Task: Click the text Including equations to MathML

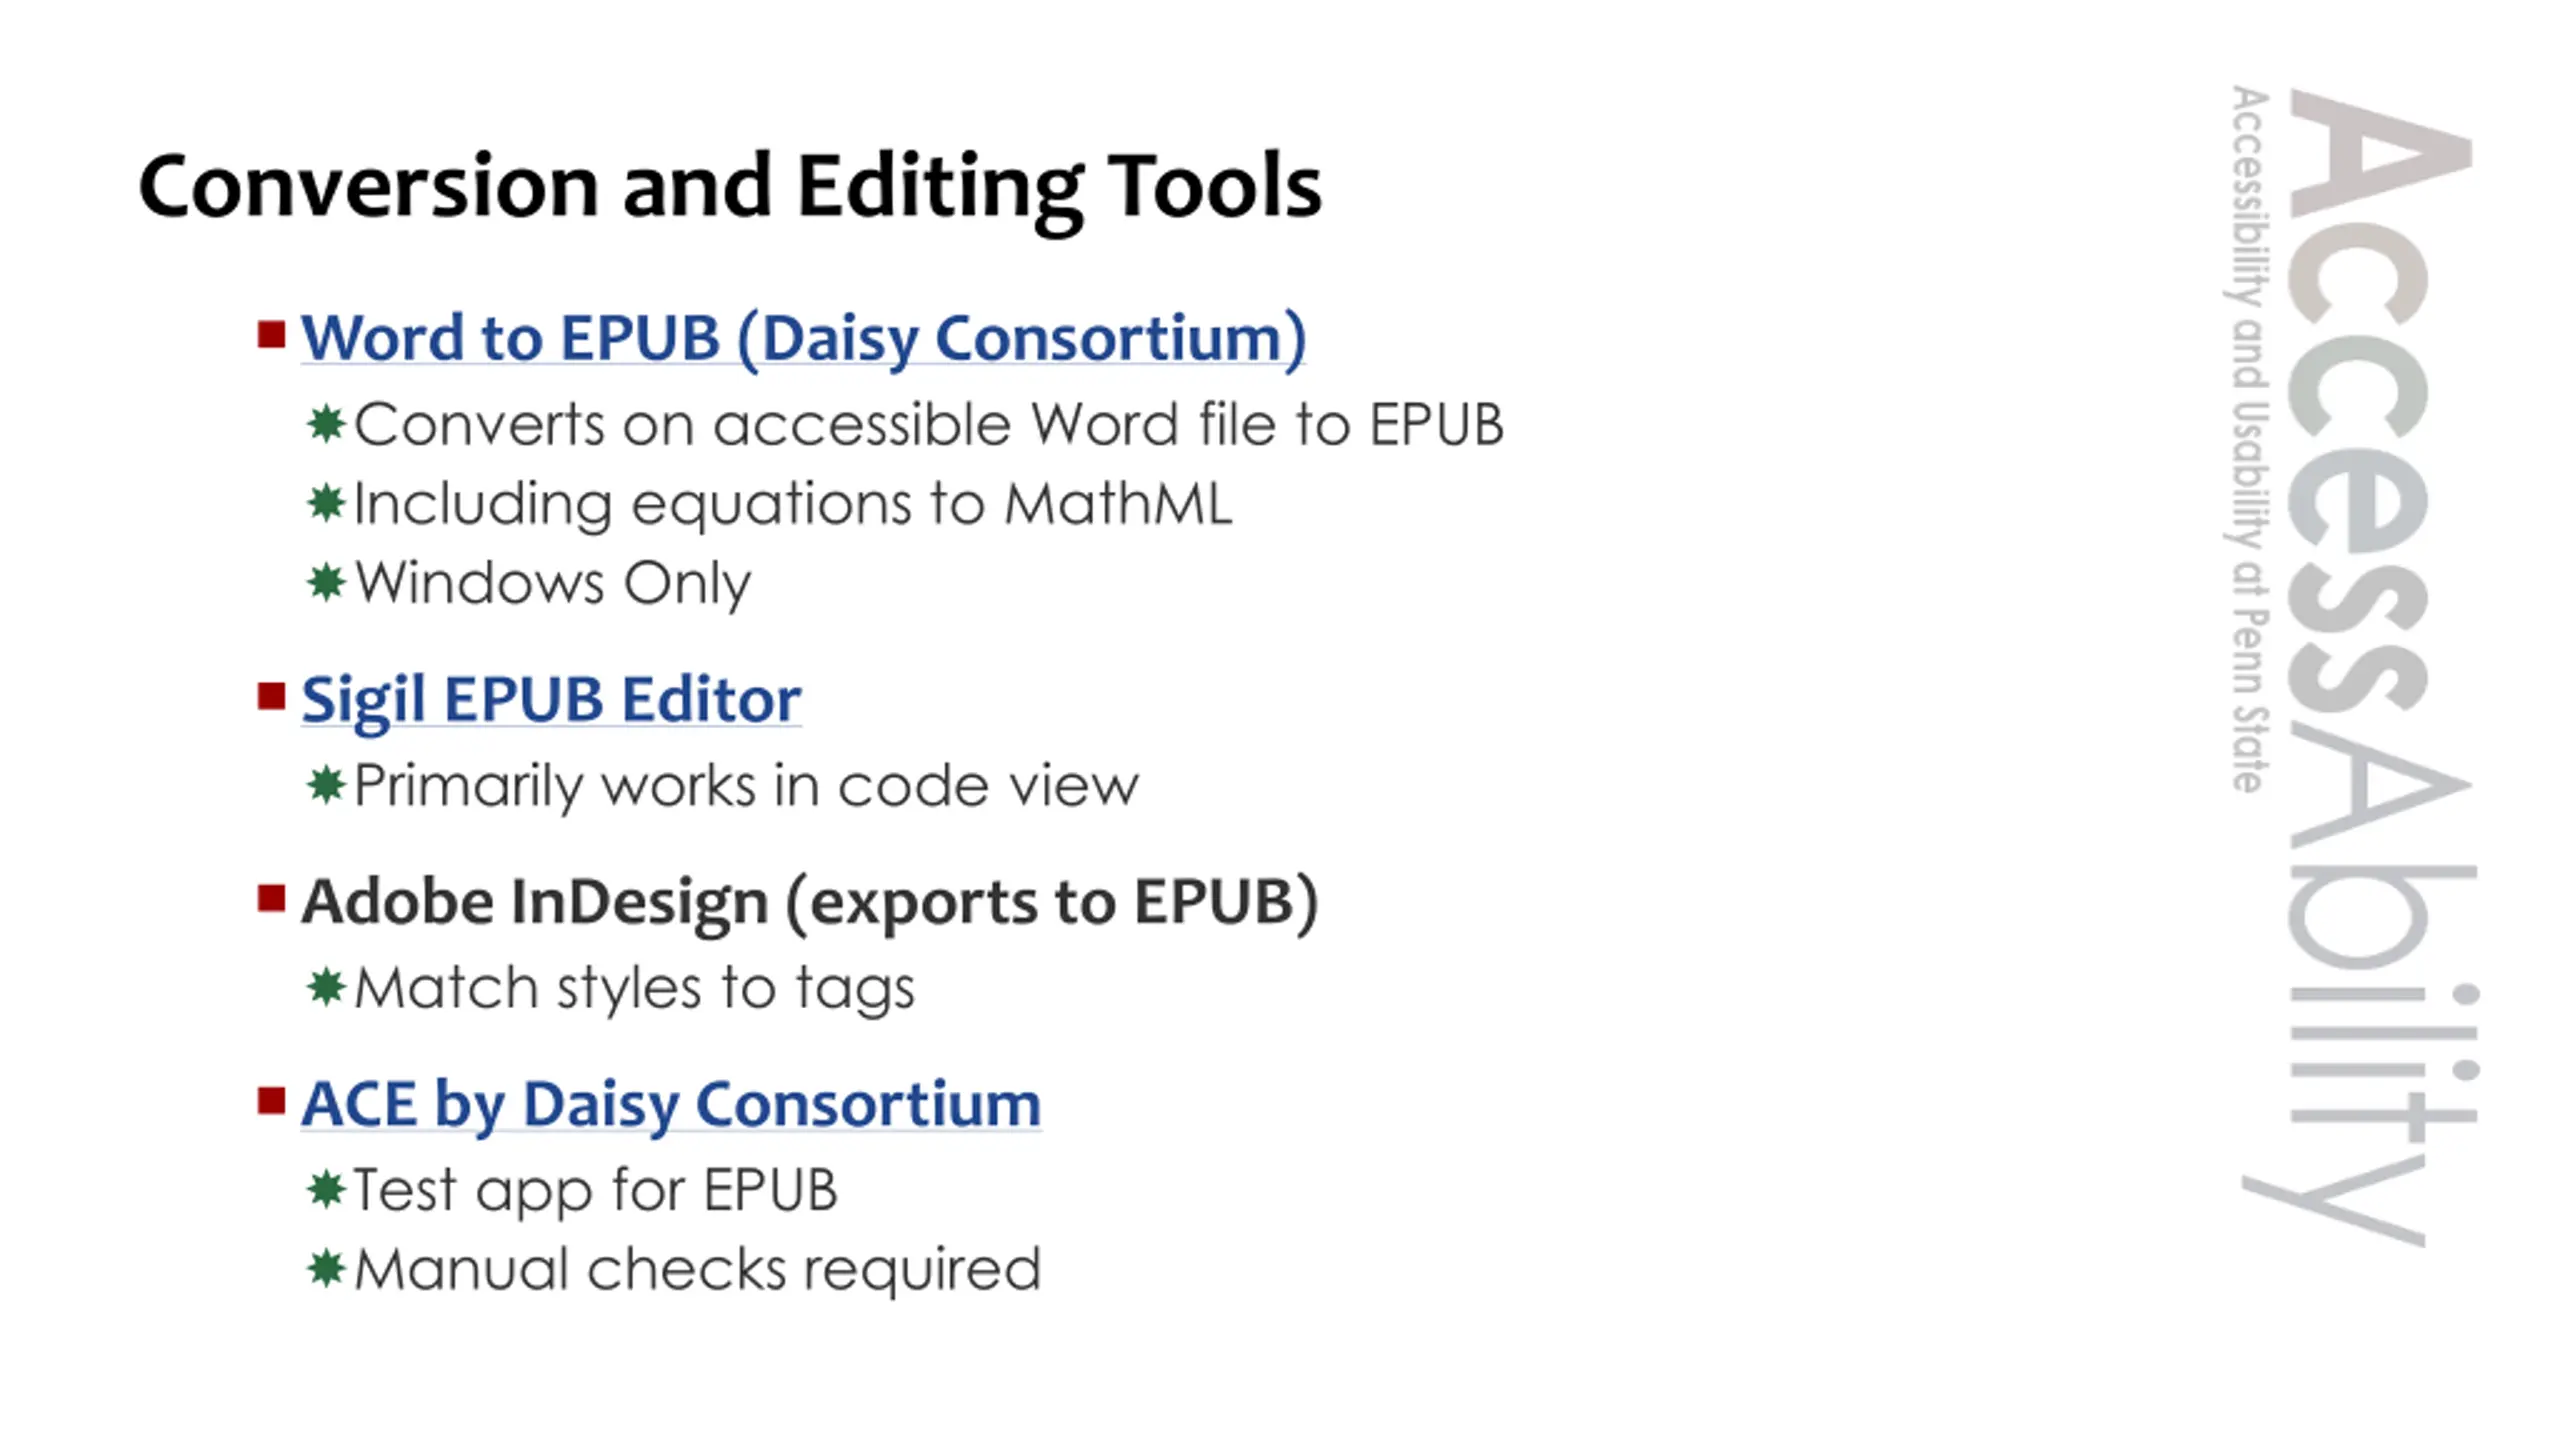Action: coord(792,503)
